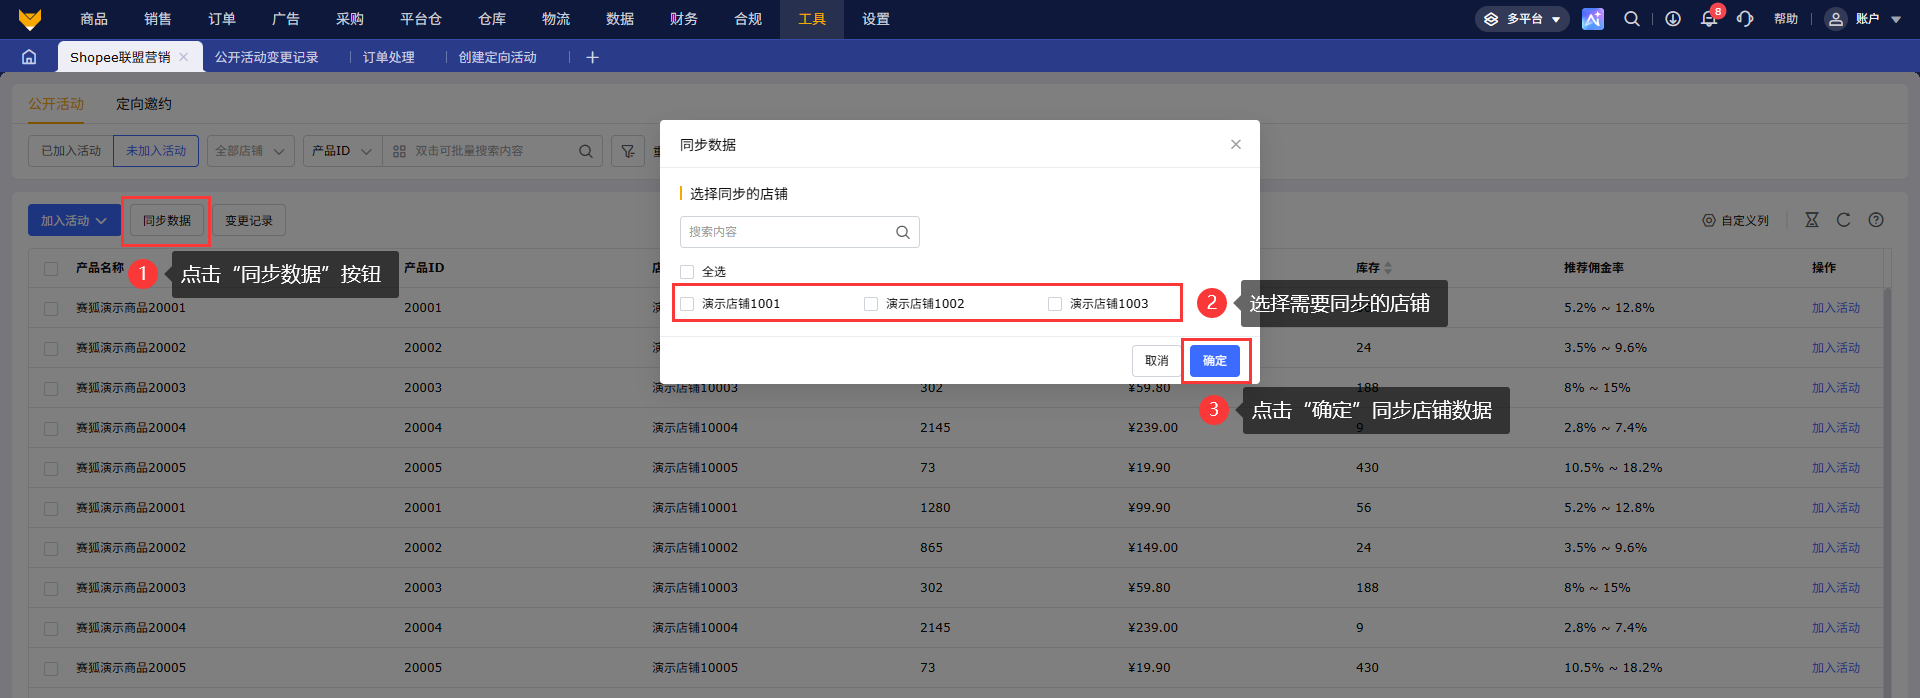Screen dimensions: 1920x698
Task: Click the table vertical scrollbar
Action: click(x=1887, y=490)
